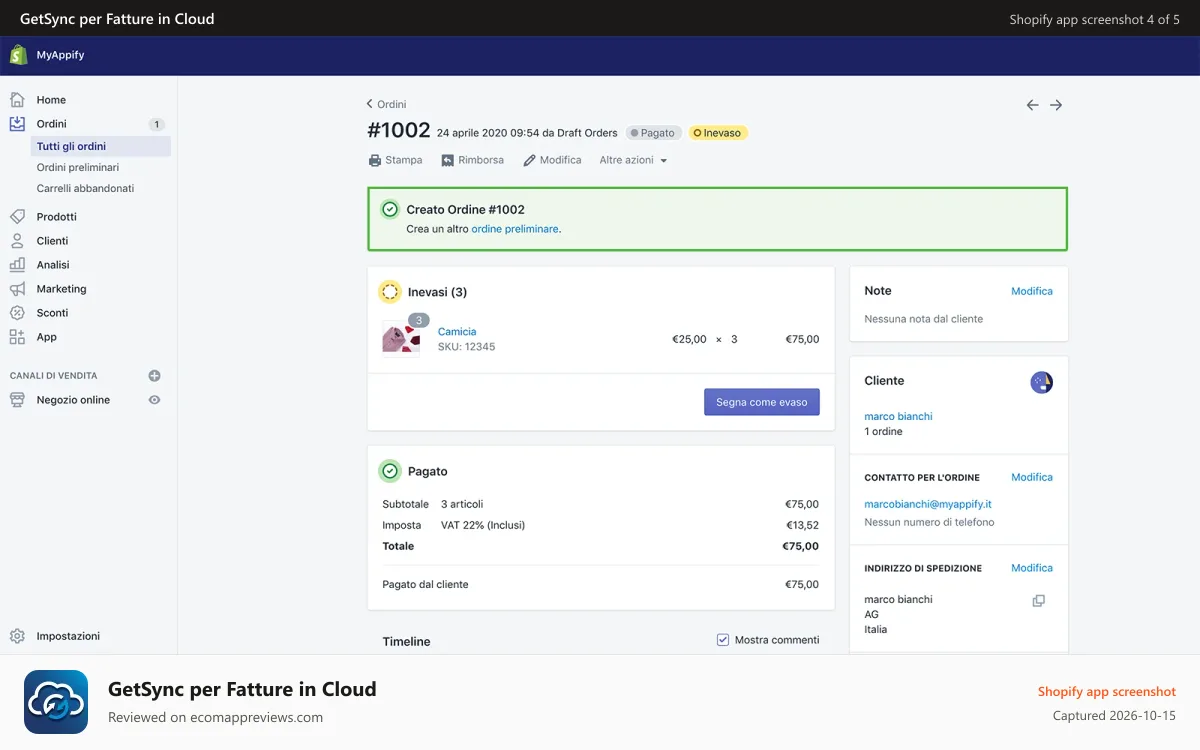This screenshot has height=750, width=1200.
Task: Click the Shopify bag logo icon
Action: tap(18, 55)
